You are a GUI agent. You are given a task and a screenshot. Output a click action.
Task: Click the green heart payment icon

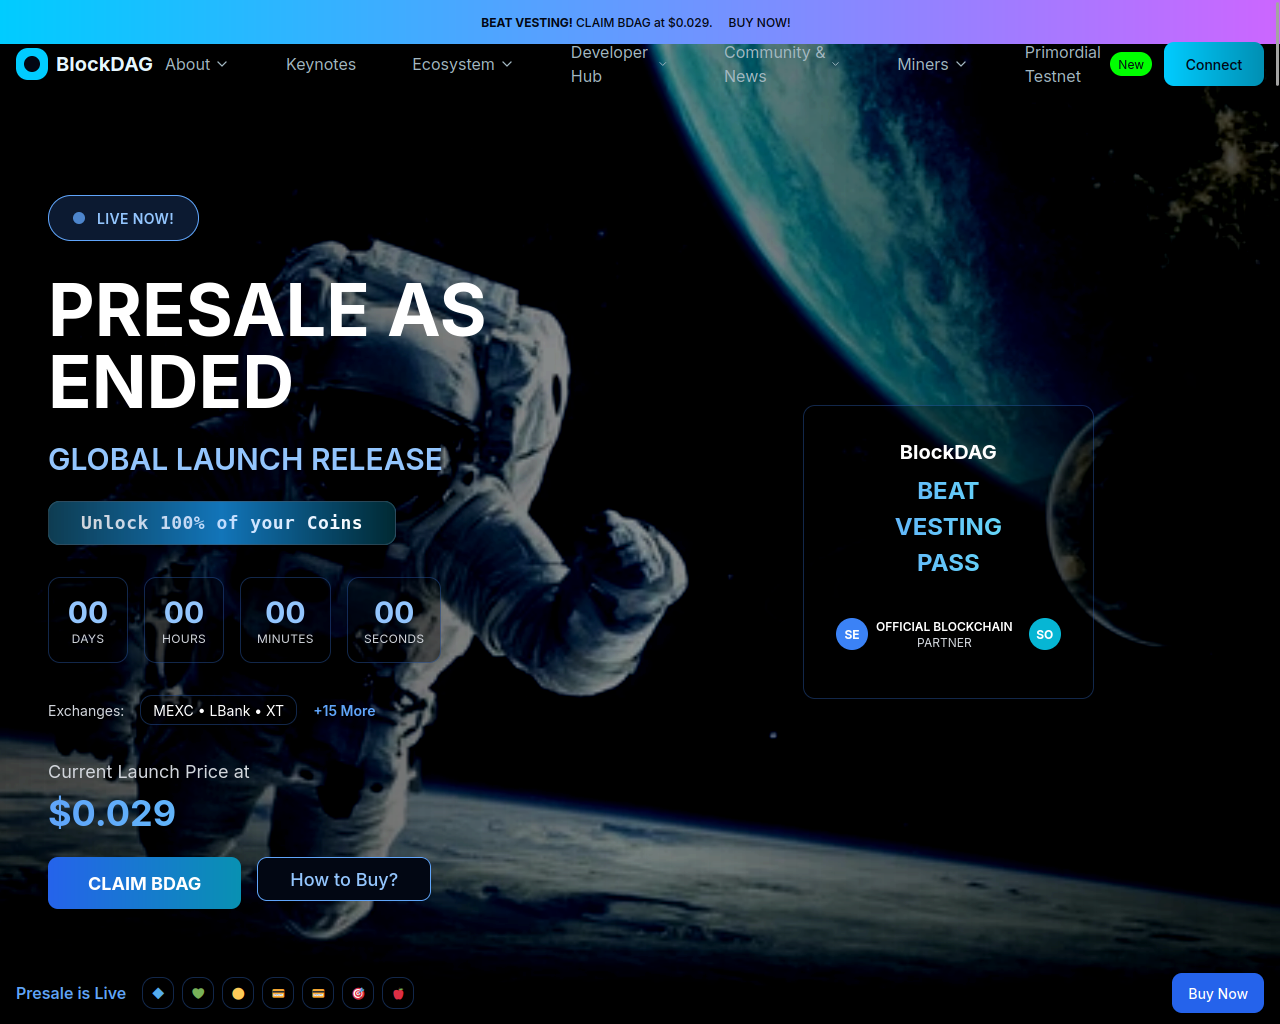(198, 993)
